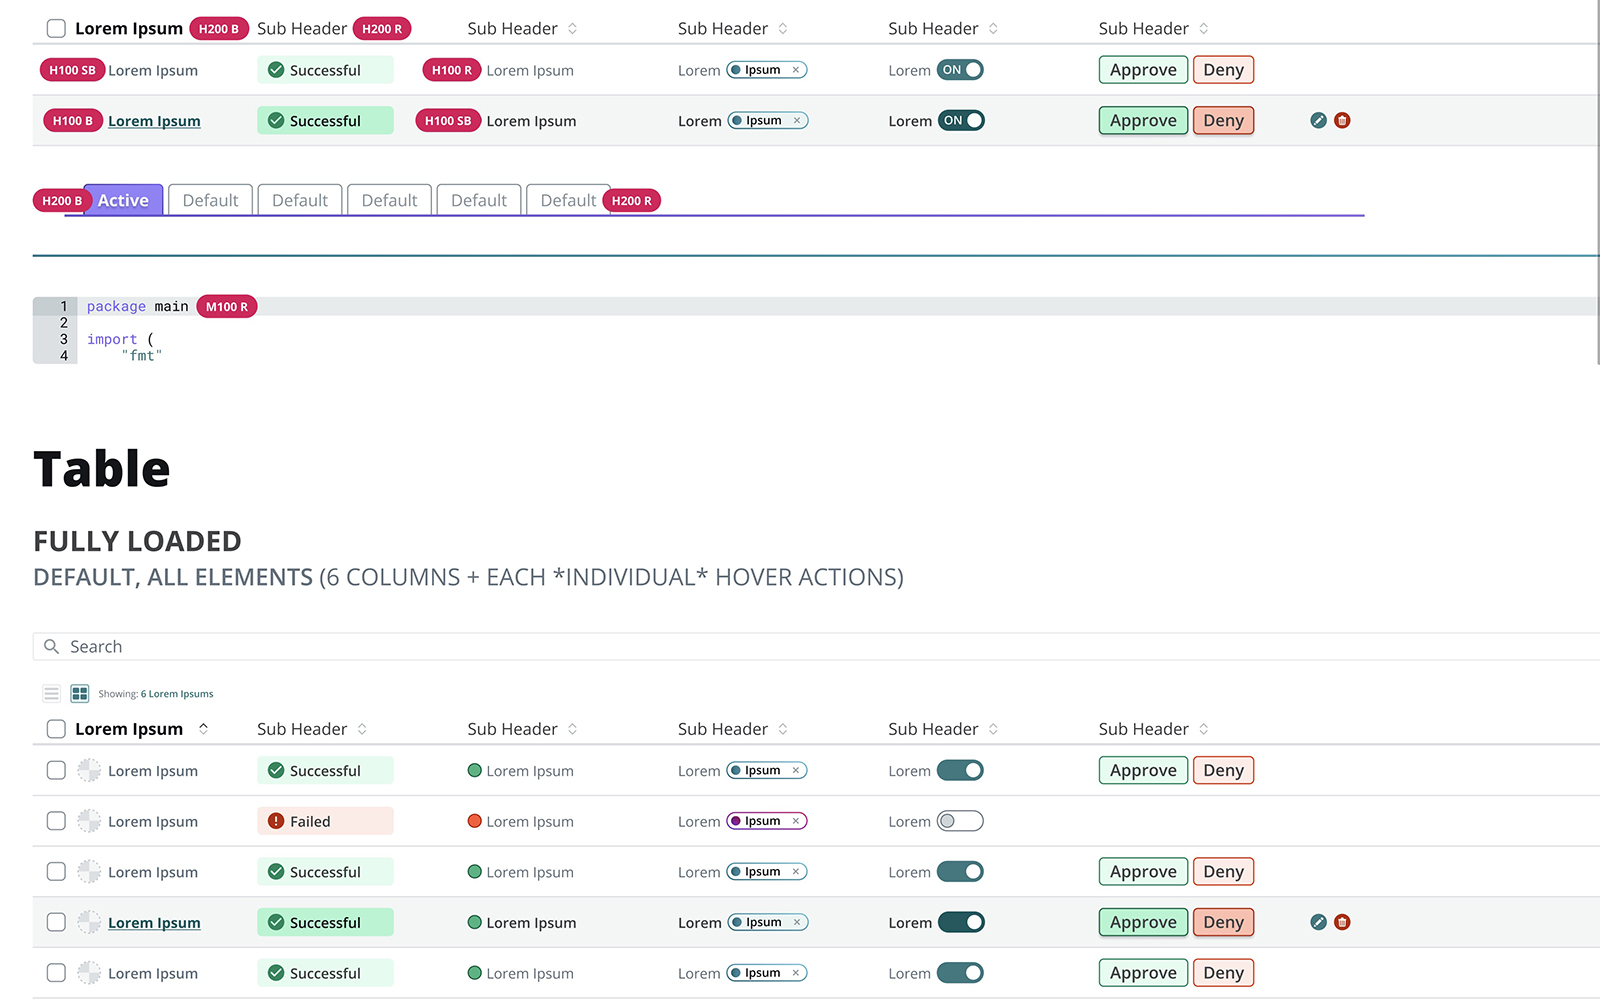Viewport: 1600px width, 1000px height.
Task: Click the pencil edit icon in top table
Action: point(1318,121)
